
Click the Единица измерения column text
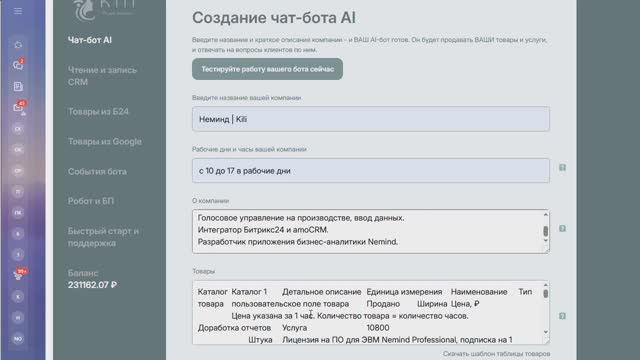click(404, 292)
